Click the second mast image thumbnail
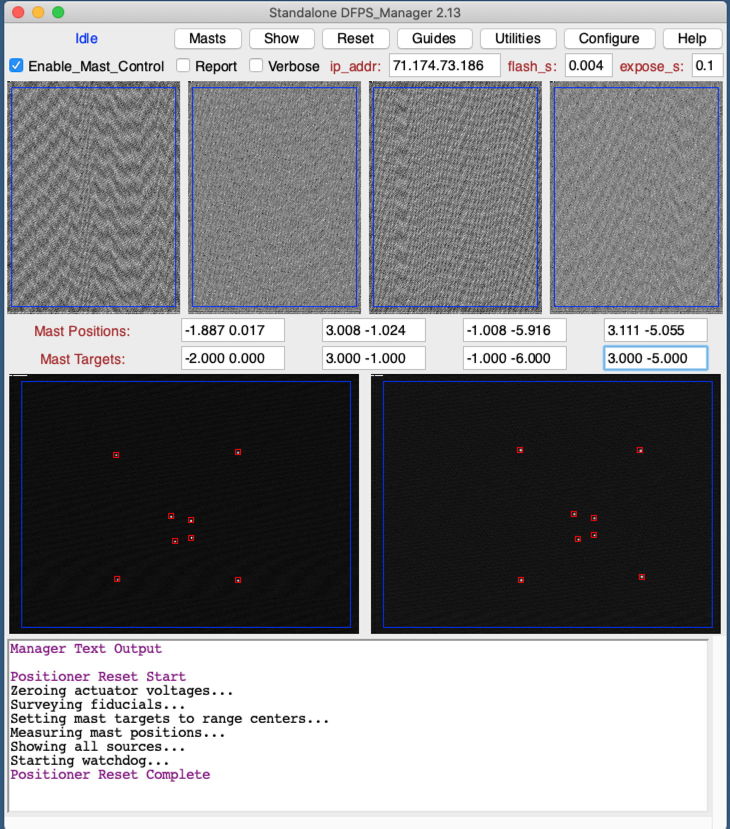Screen dimensions: 730x829 274,197
